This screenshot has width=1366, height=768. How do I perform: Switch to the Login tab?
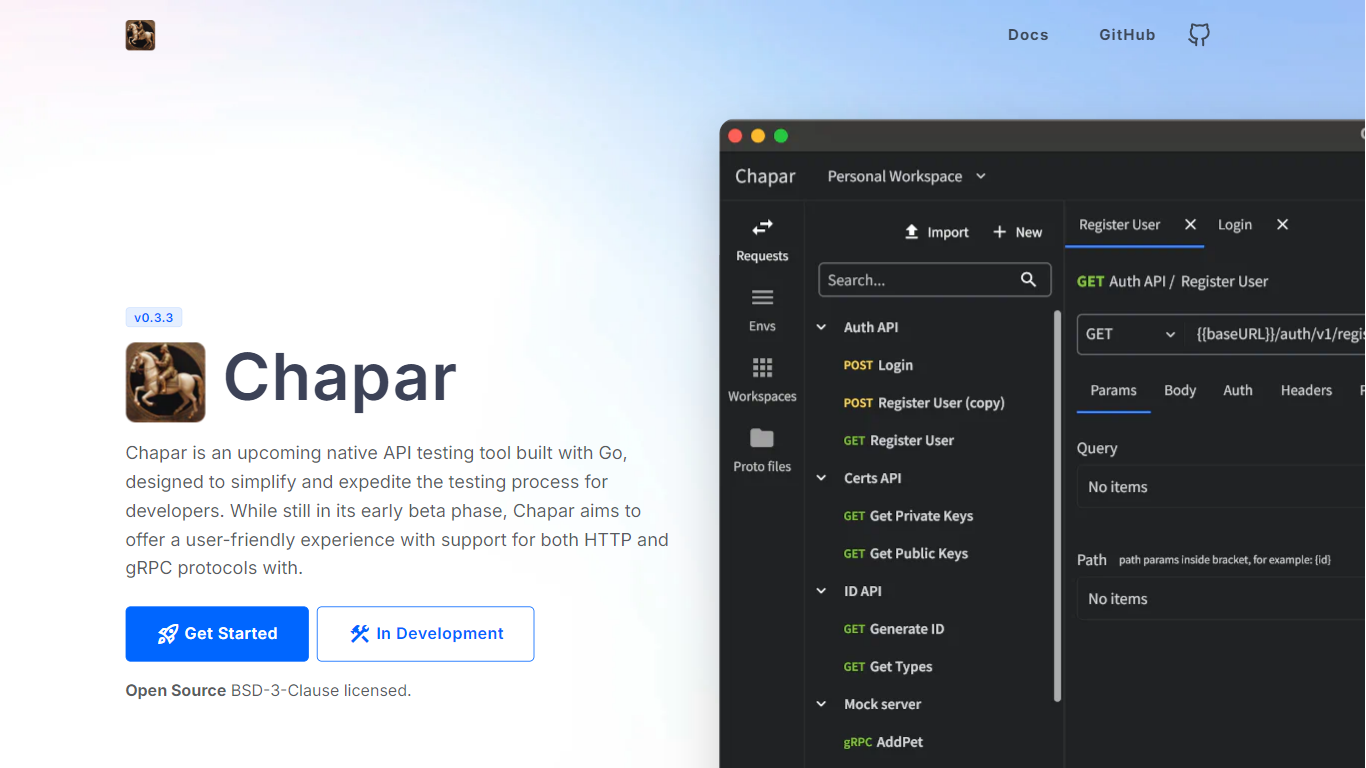pos(1235,225)
